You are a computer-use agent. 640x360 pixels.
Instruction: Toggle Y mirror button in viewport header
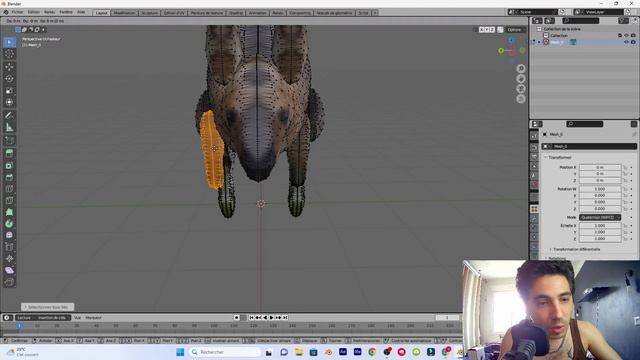(487, 29)
